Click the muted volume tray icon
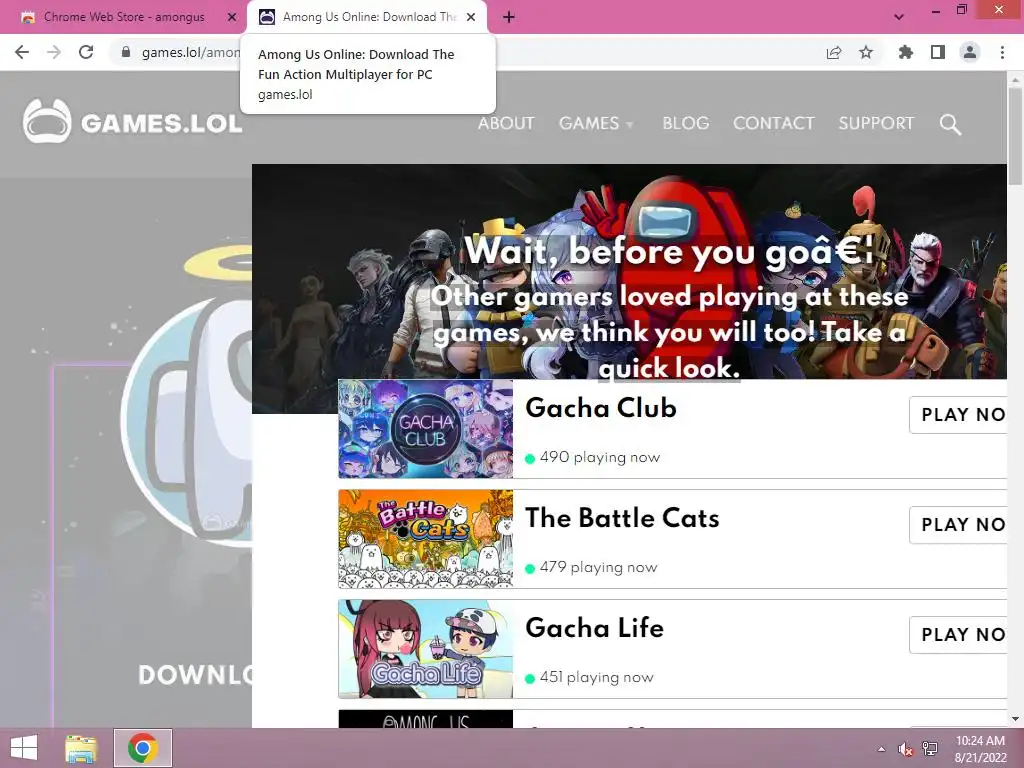Screen dimensions: 1024x768 905,749
